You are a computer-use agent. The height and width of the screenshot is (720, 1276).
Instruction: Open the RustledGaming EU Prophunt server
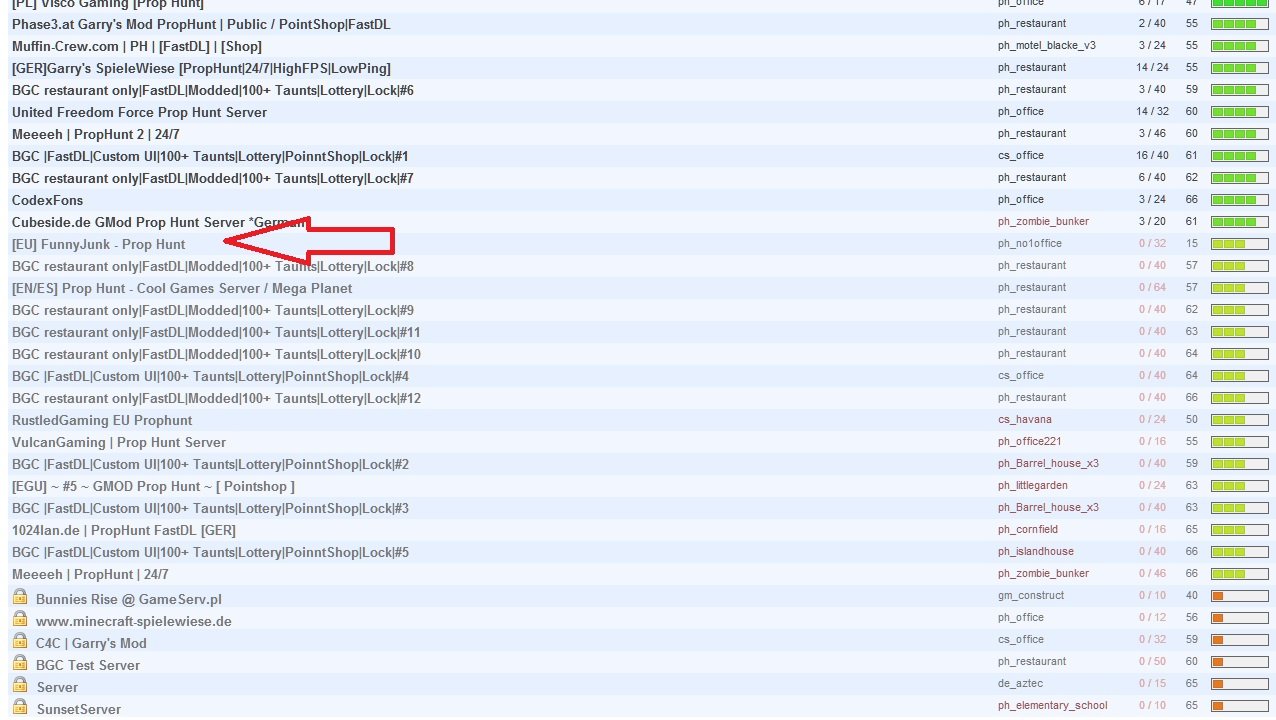coord(102,420)
